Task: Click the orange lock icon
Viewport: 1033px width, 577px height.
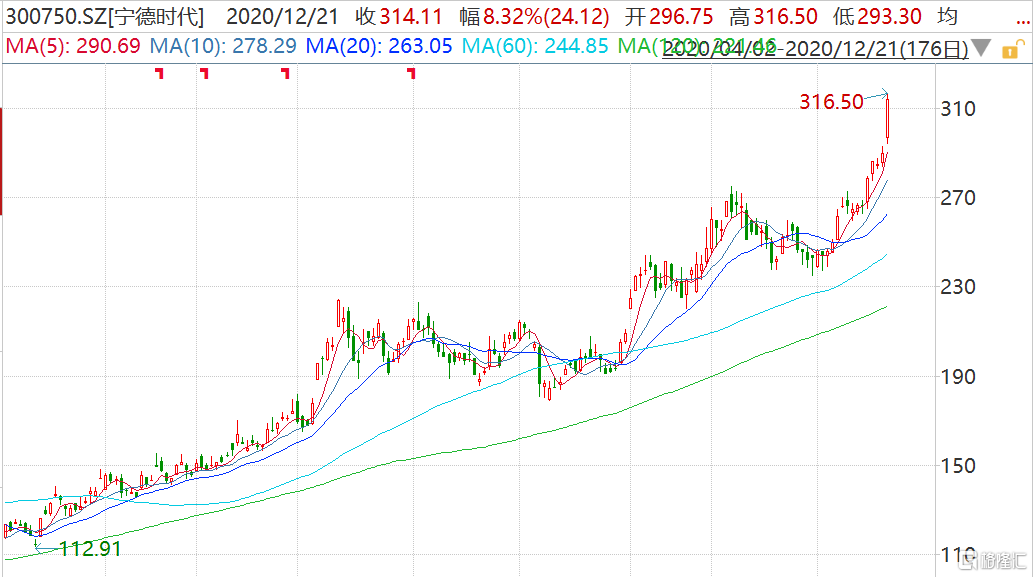Action: (x=1013, y=49)
